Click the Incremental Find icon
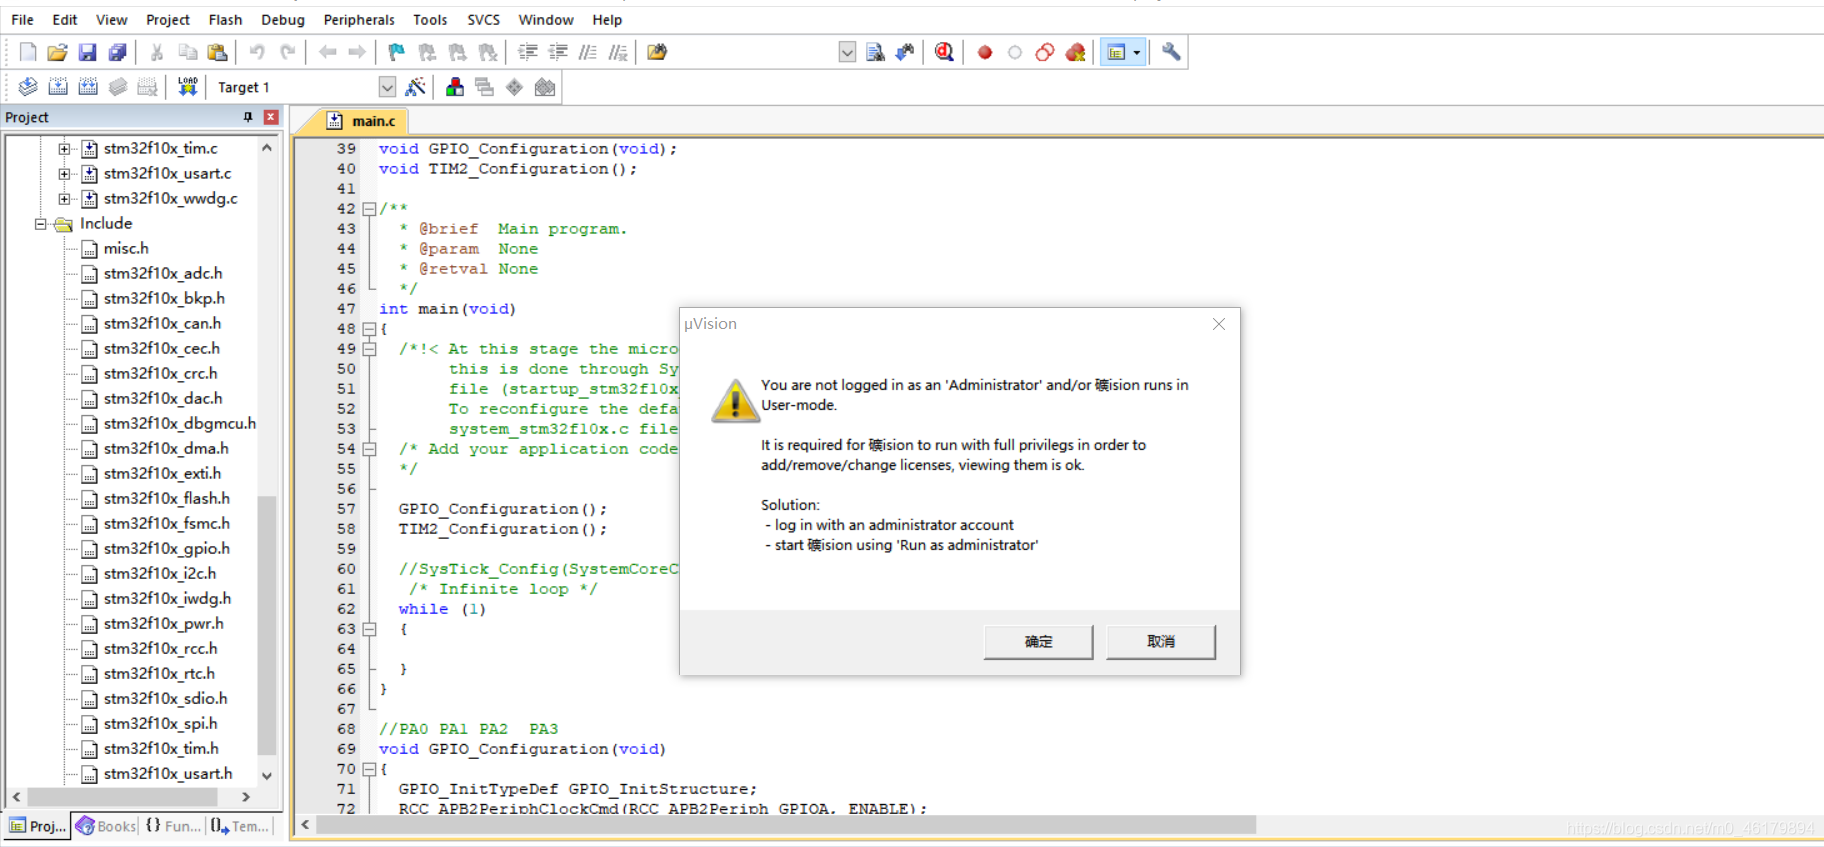Viewport: 1824px width, 847px height. (905, 52)
